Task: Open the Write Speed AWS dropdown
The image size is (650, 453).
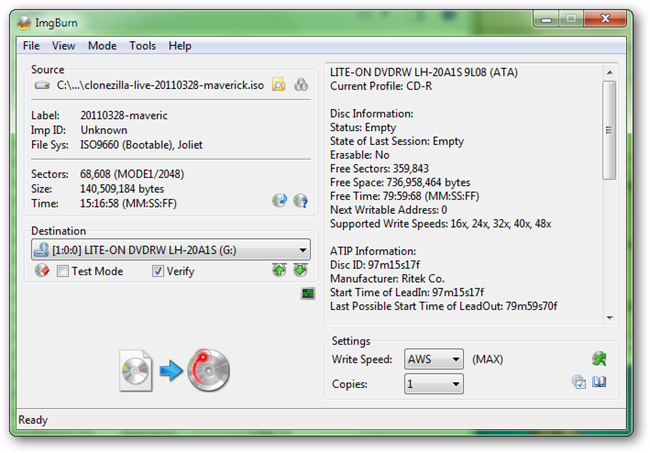Action: coord(434,359)
